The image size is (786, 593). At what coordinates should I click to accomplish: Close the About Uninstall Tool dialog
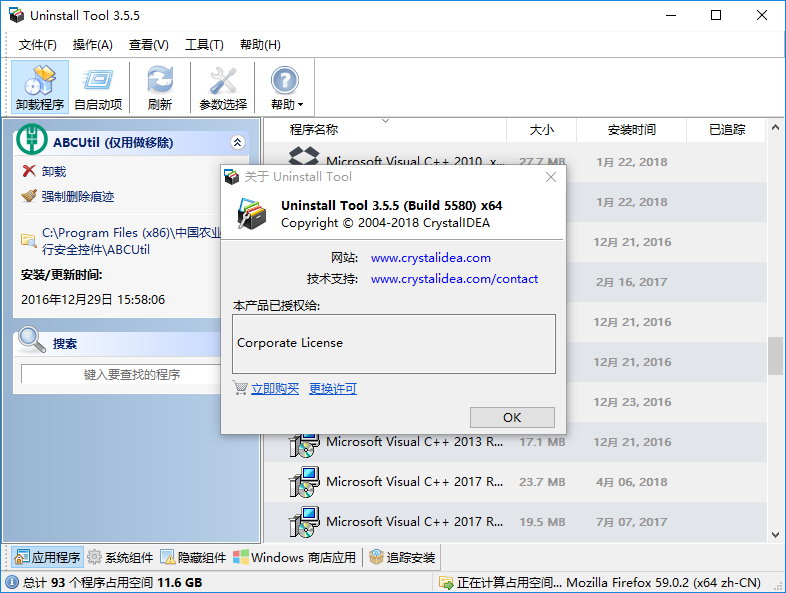click(551, 176)
